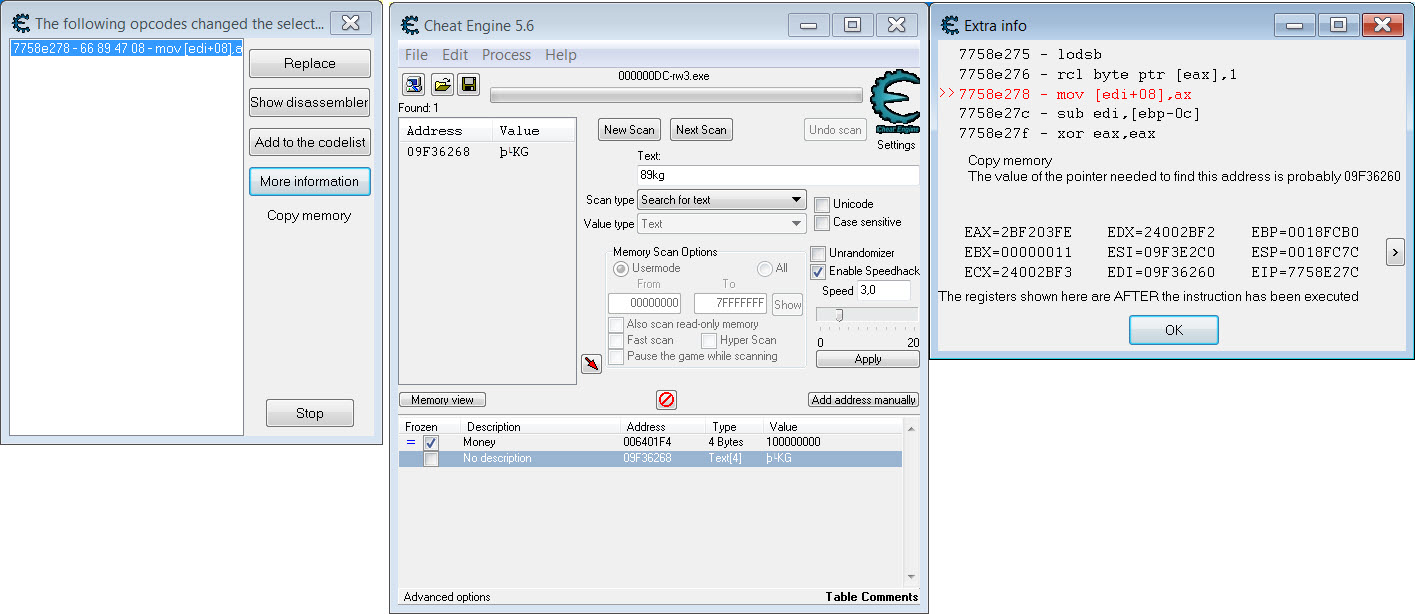Click the Address column header in results

coord(445,130)
